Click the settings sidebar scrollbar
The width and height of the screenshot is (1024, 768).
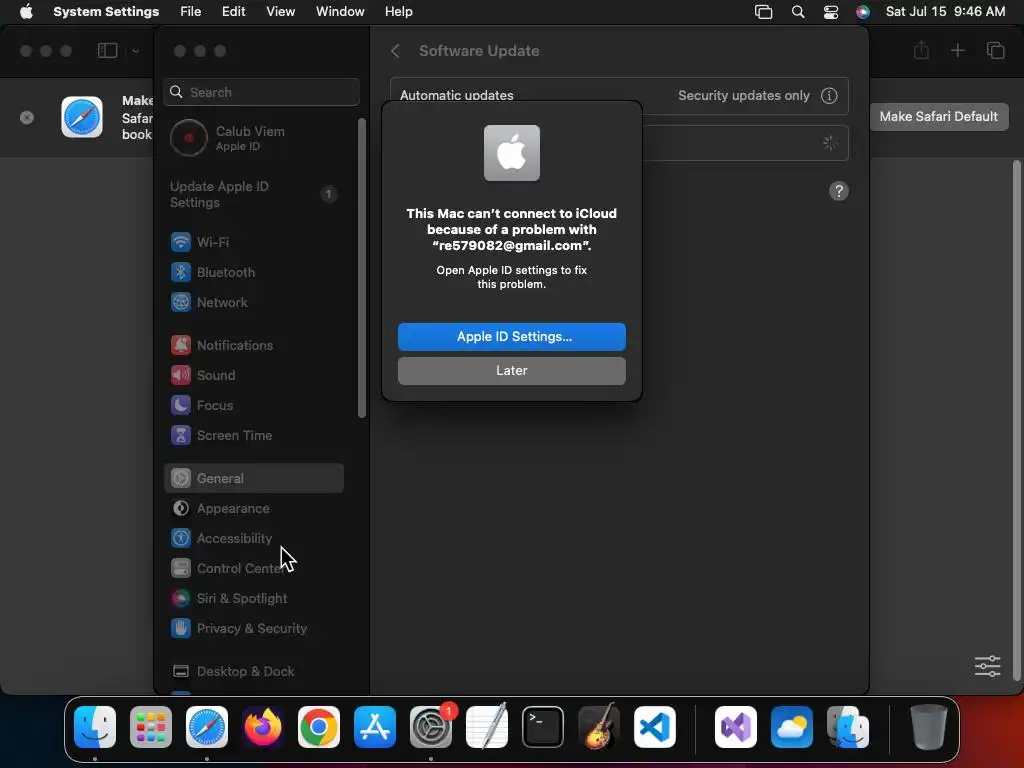pyautogui.click(x=362, y=268)
